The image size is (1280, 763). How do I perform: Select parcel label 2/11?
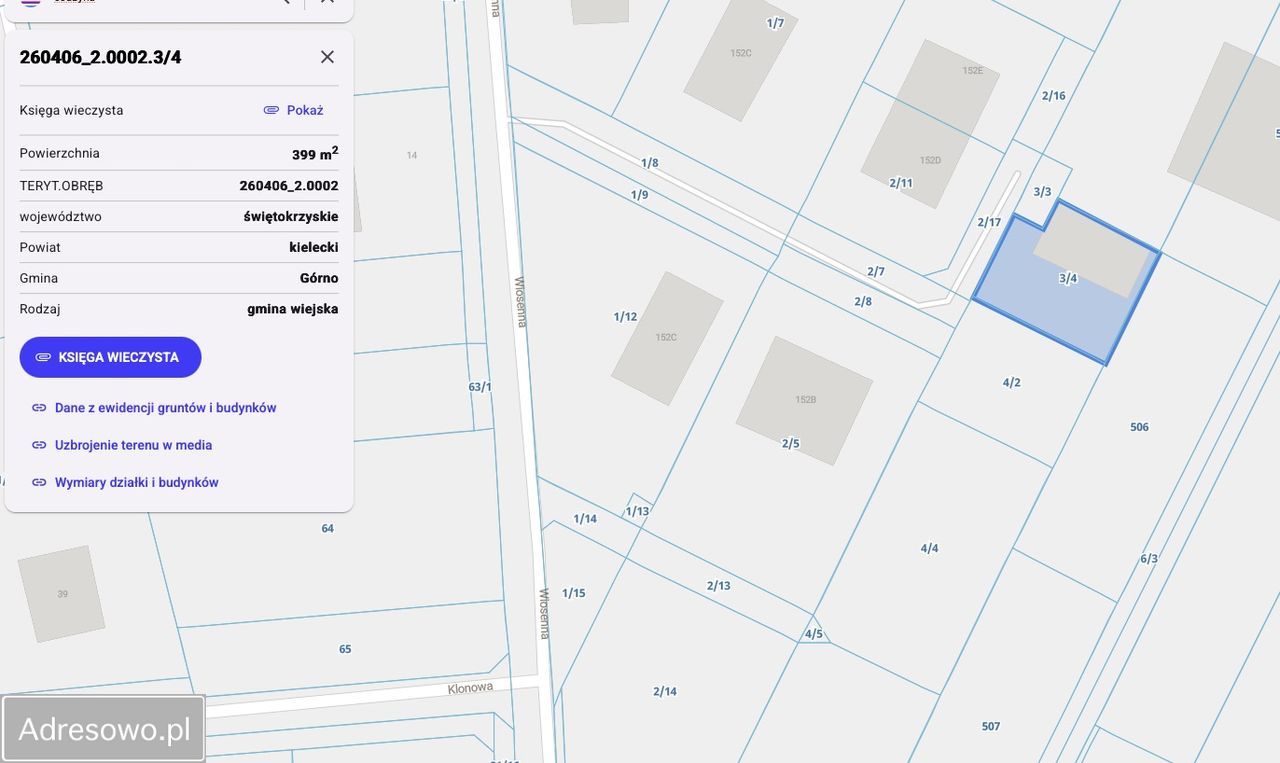coord(901,183)
